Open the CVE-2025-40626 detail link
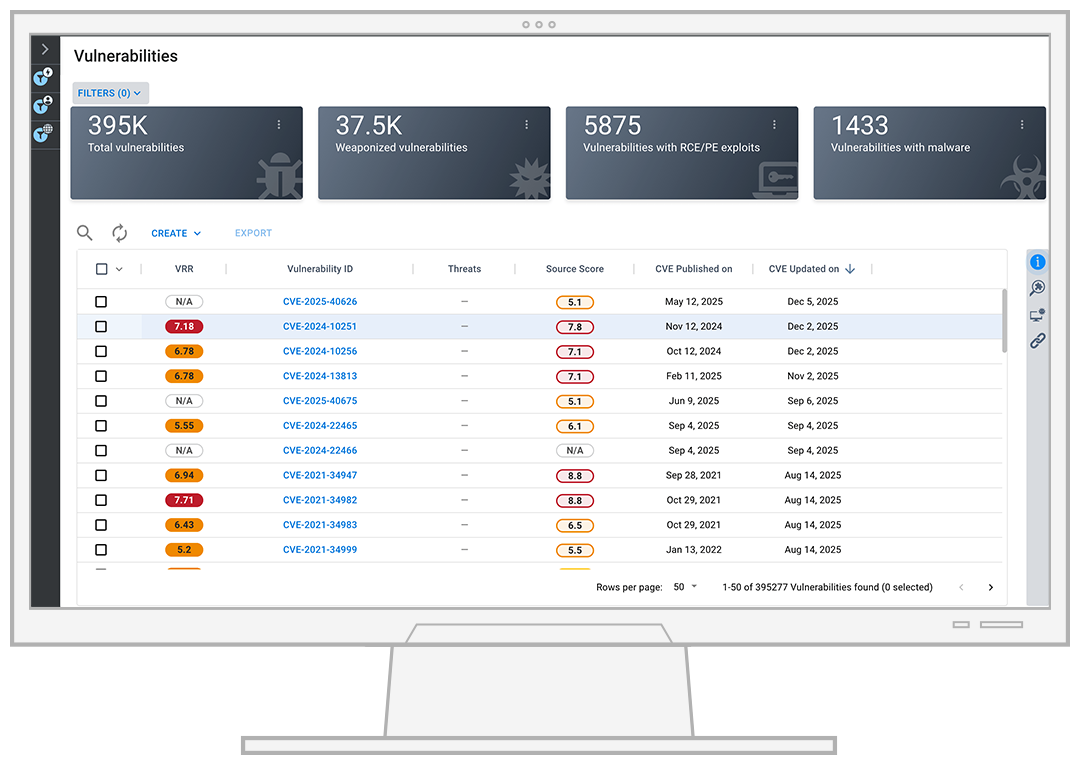This screenshot has height=765, width=1080. 319,301
